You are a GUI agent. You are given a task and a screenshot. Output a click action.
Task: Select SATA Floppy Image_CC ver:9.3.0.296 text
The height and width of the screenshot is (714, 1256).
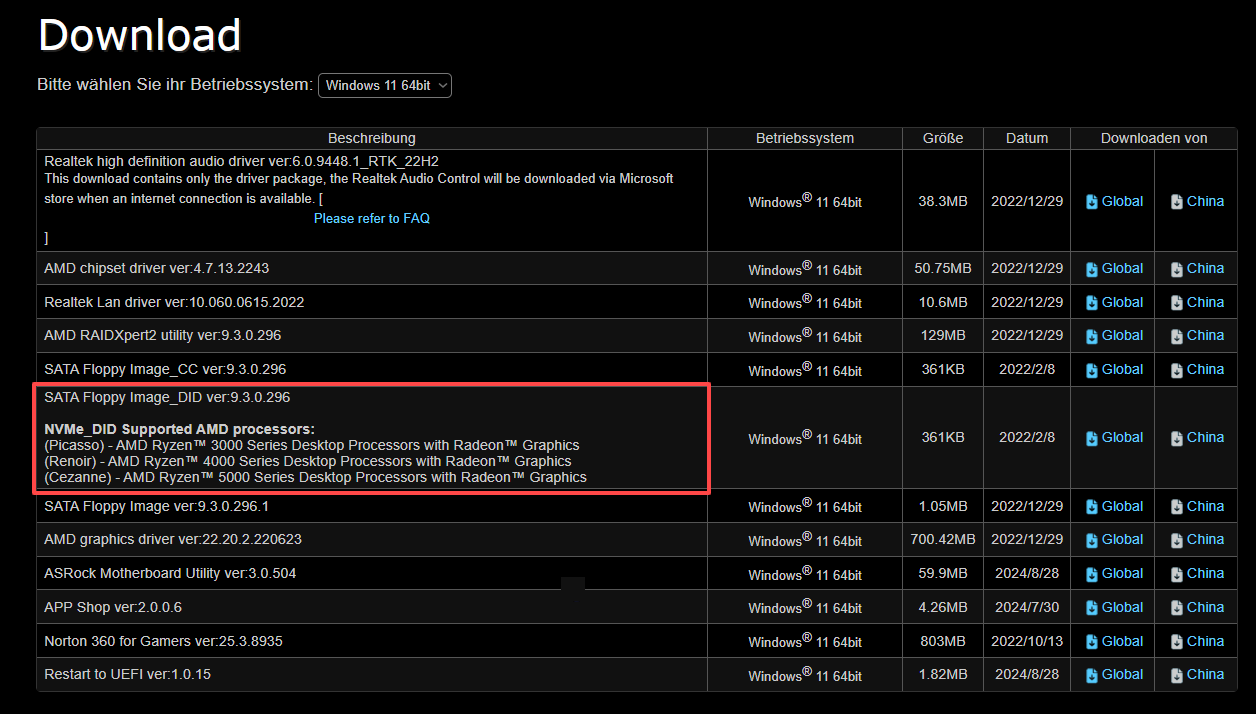[x=165, y=369]
